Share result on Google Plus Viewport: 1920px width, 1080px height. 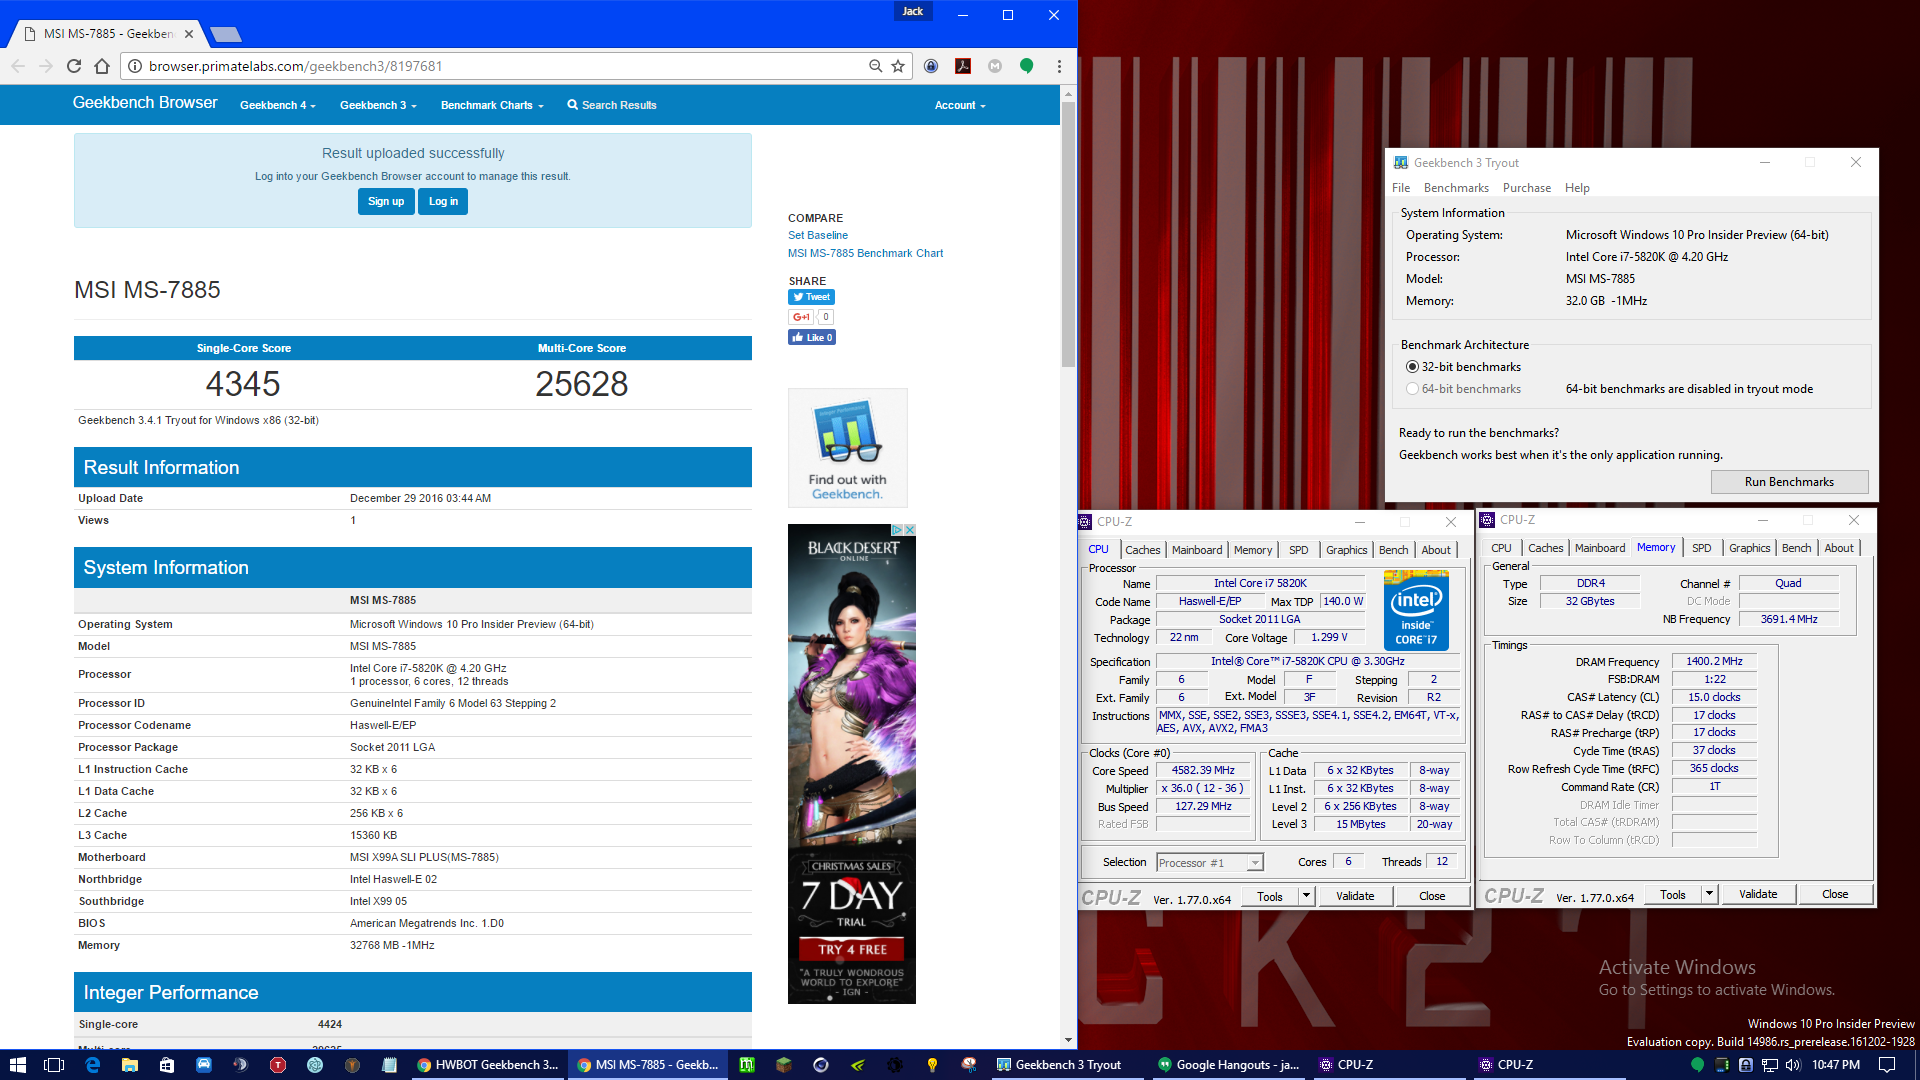[801, 317]
